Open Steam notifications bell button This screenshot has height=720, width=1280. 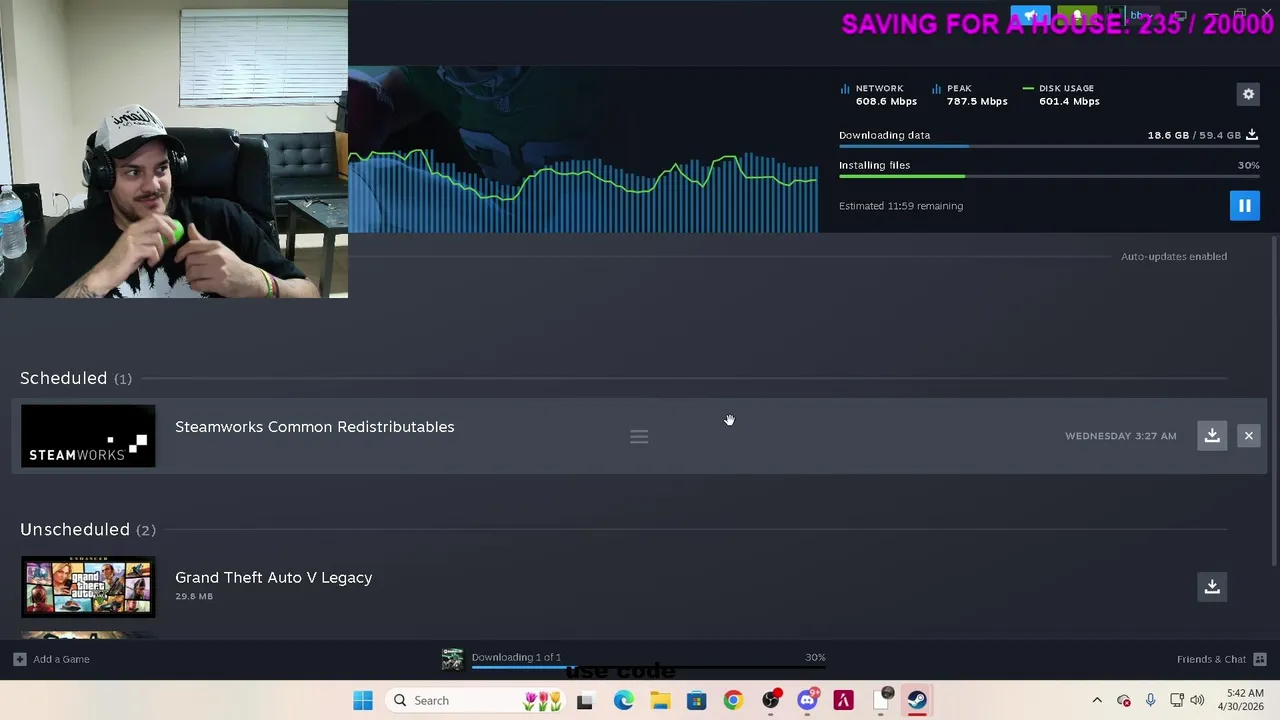(x=1077, y=16)
